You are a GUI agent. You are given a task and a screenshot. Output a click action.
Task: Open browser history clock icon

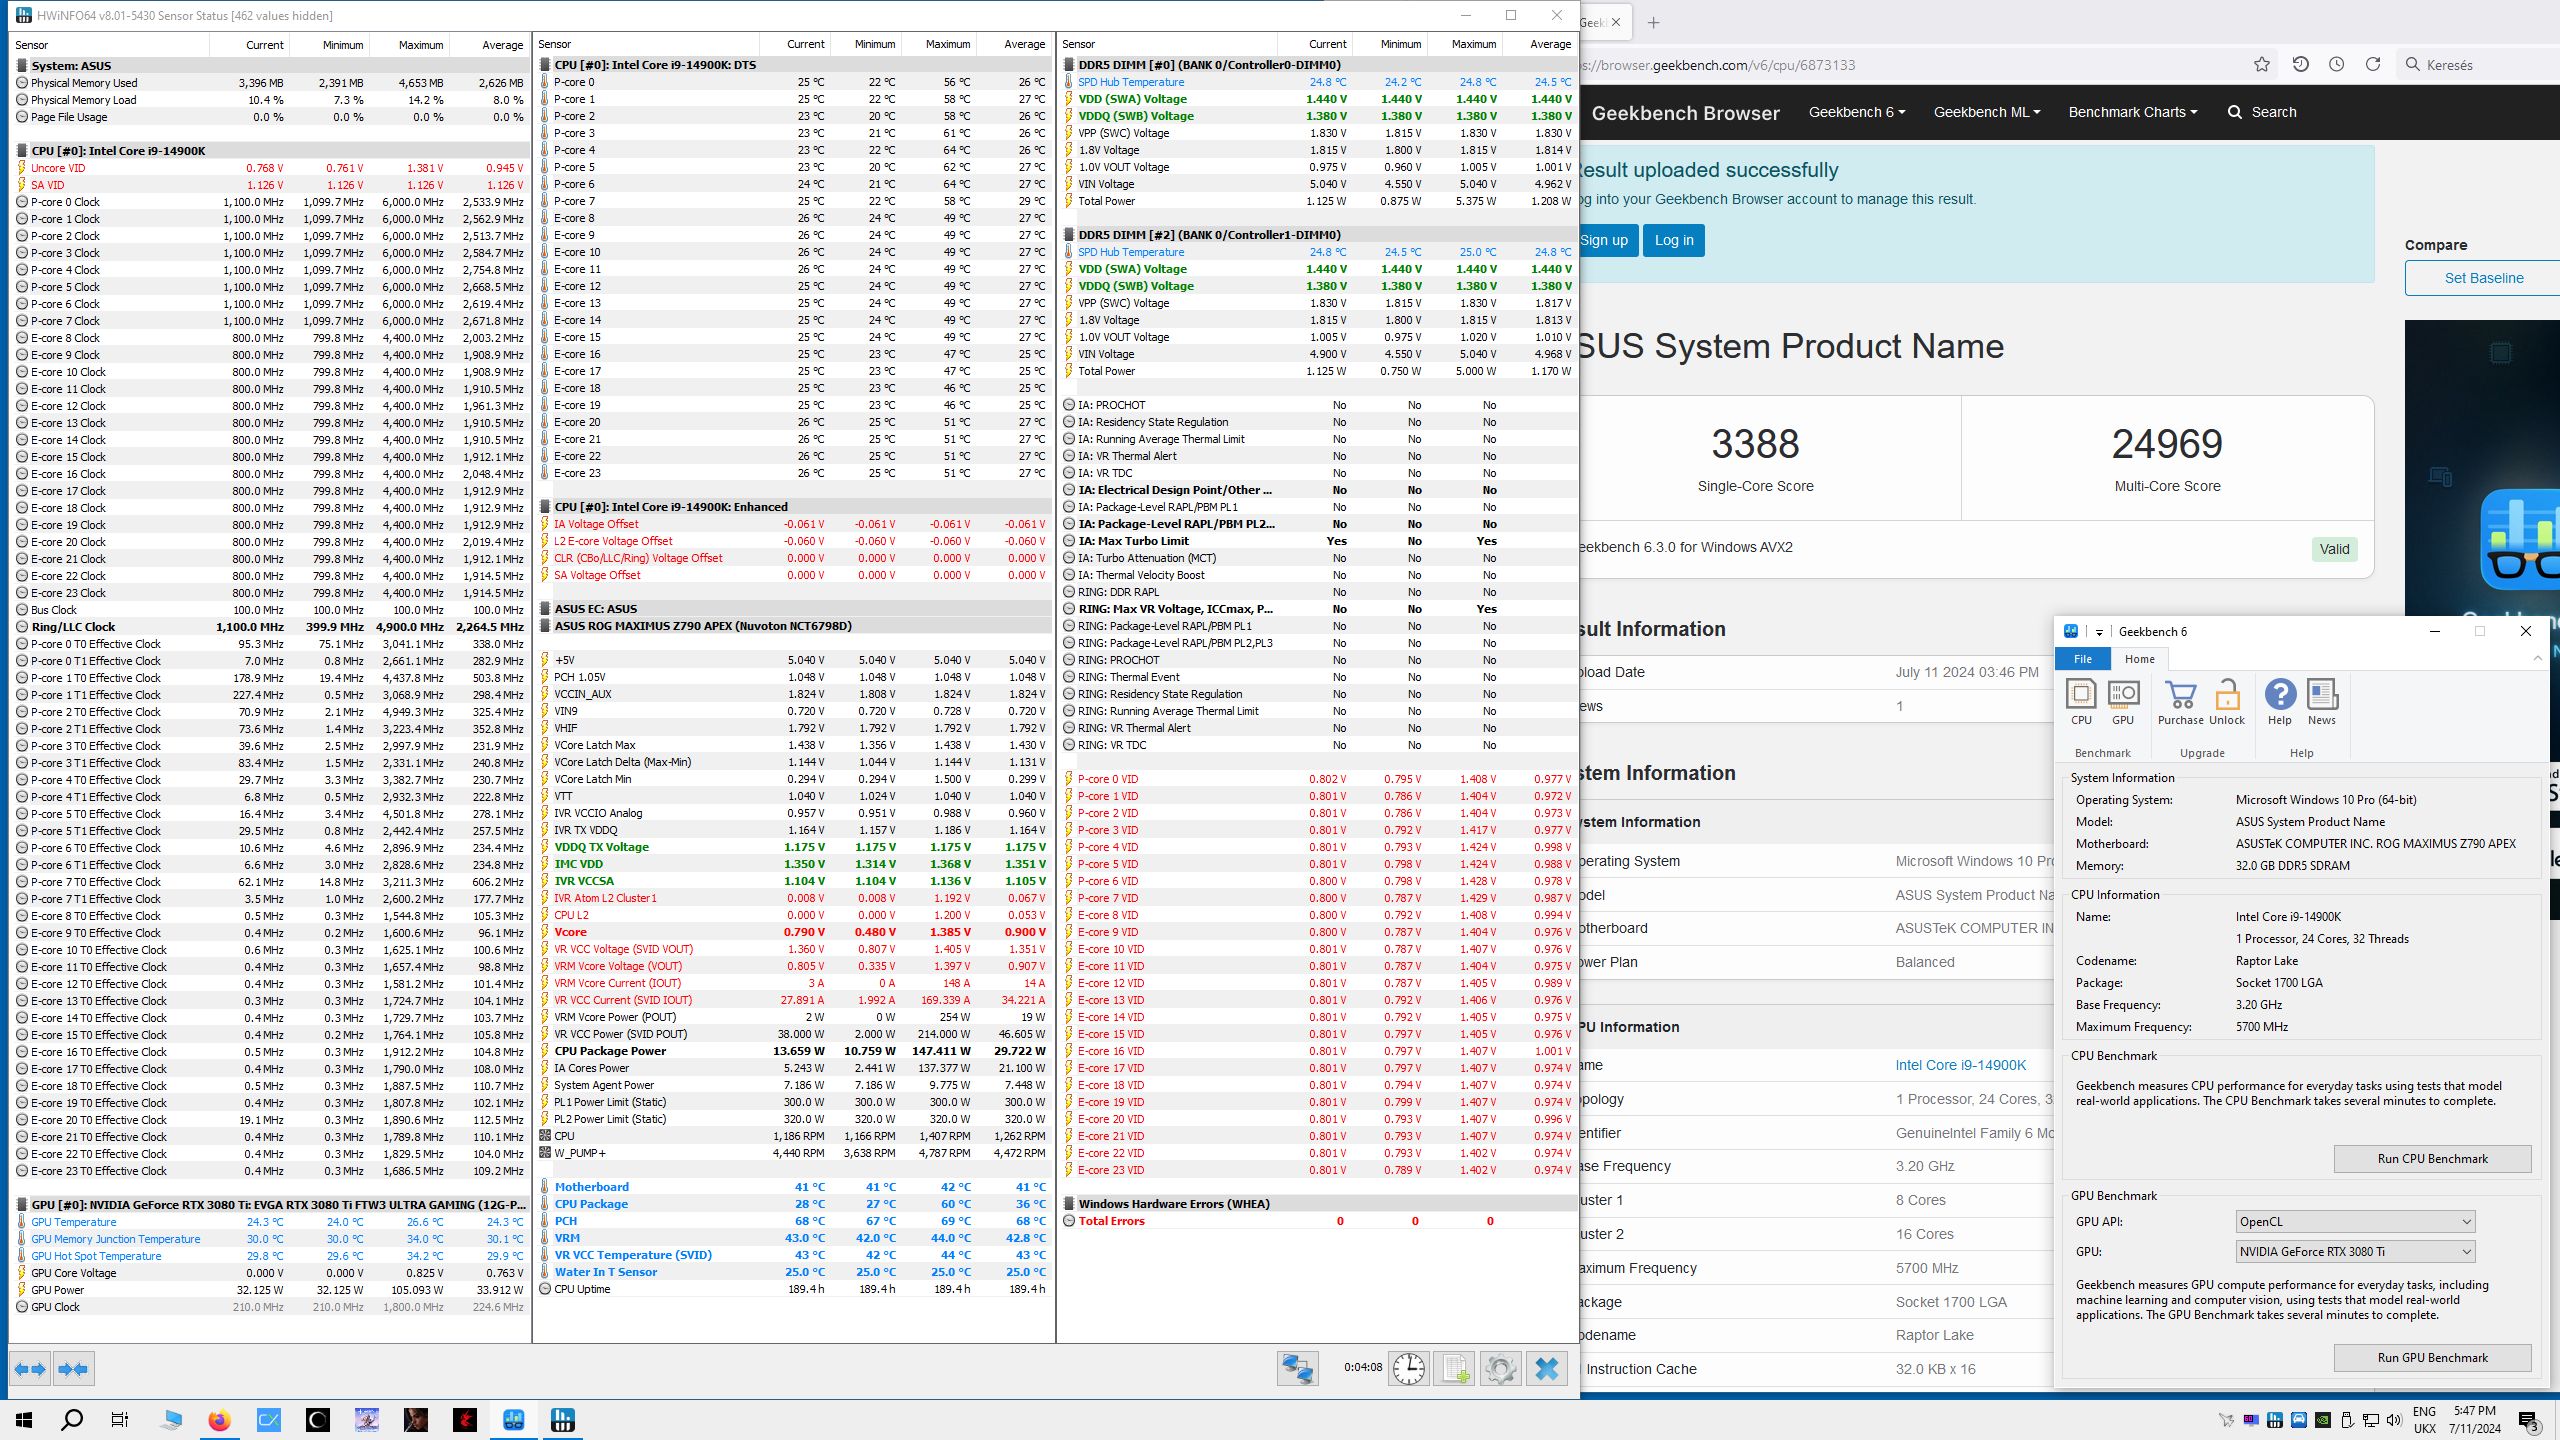point(2336,64)
